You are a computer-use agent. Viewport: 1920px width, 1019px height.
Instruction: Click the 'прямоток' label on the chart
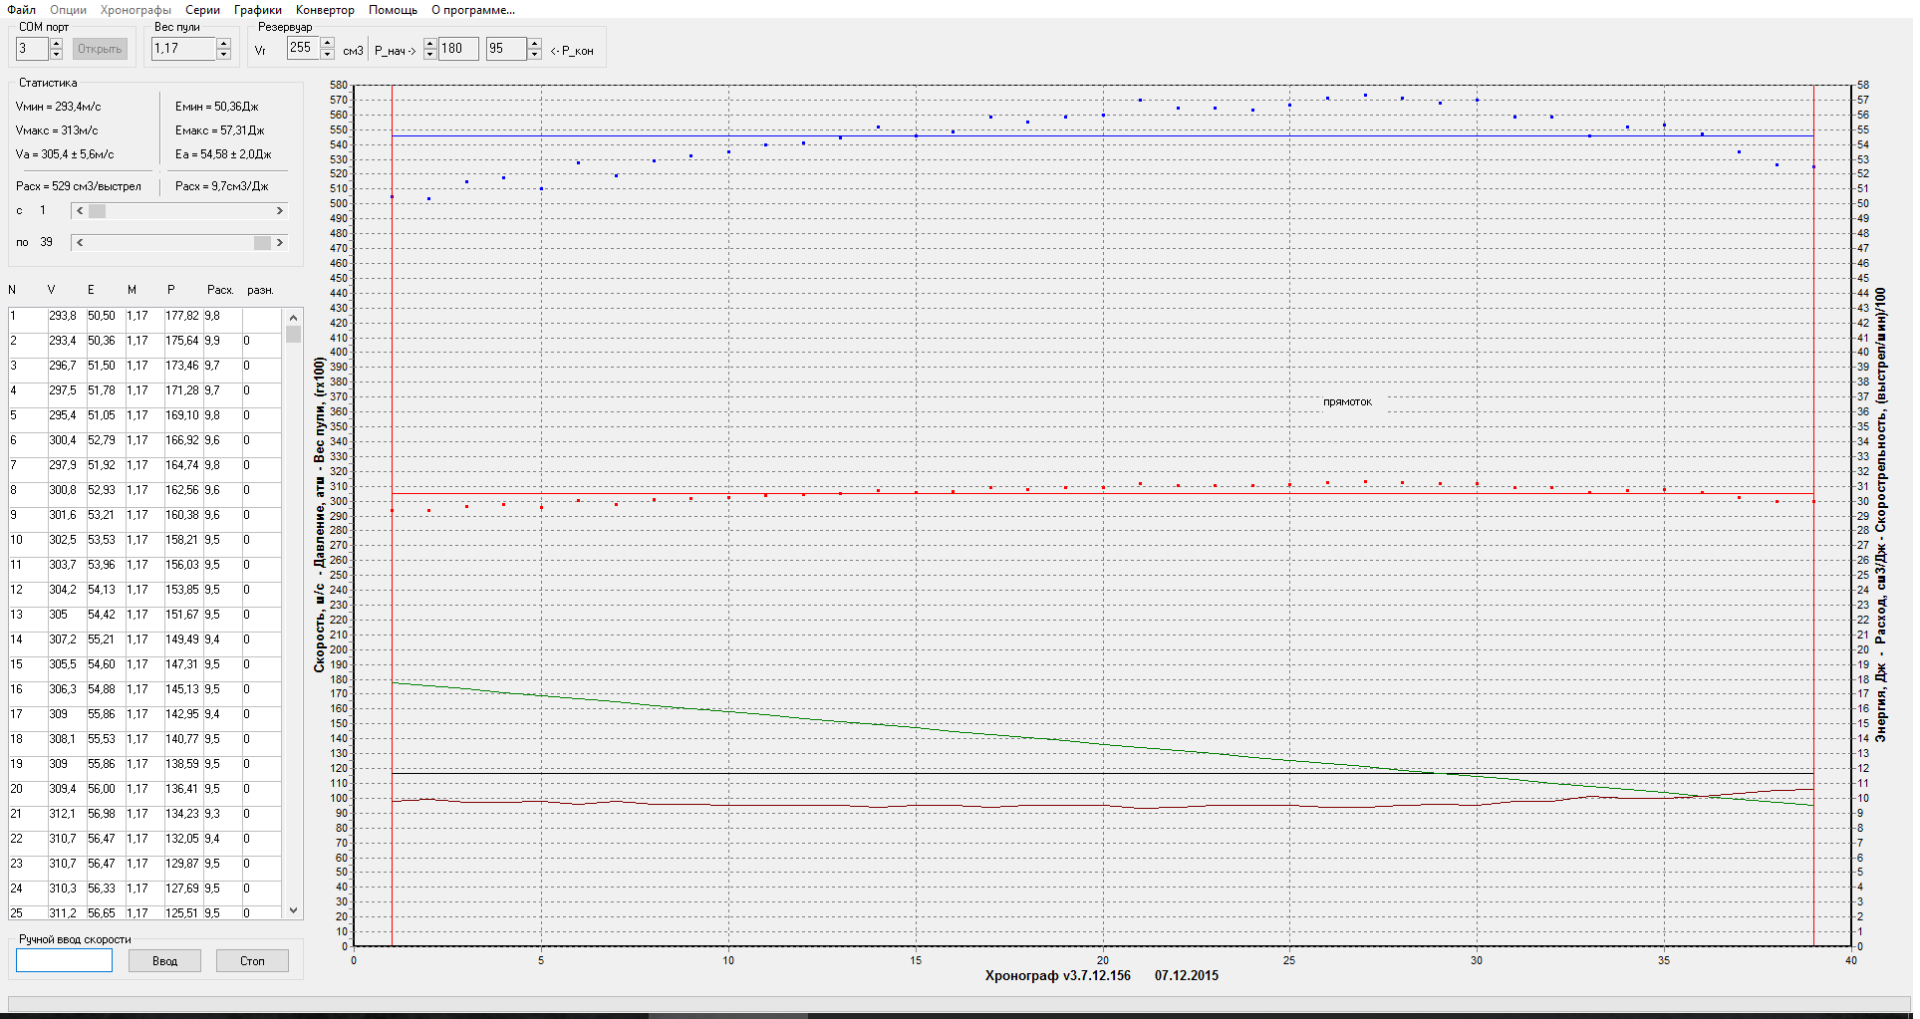click(1347, 402)
